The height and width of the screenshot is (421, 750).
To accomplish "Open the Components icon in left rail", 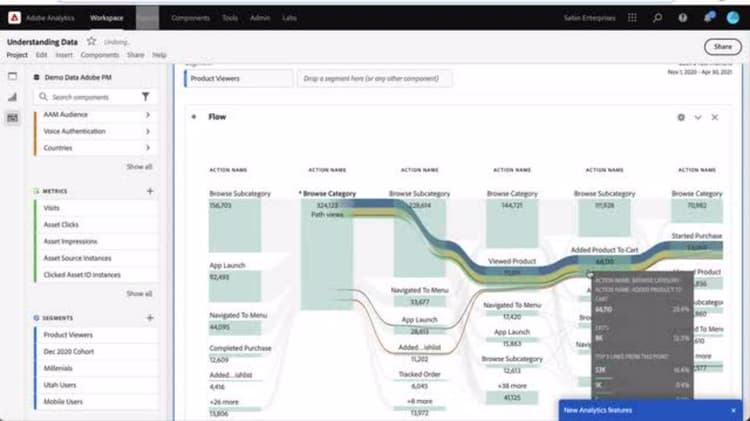I will pos(12,118).
